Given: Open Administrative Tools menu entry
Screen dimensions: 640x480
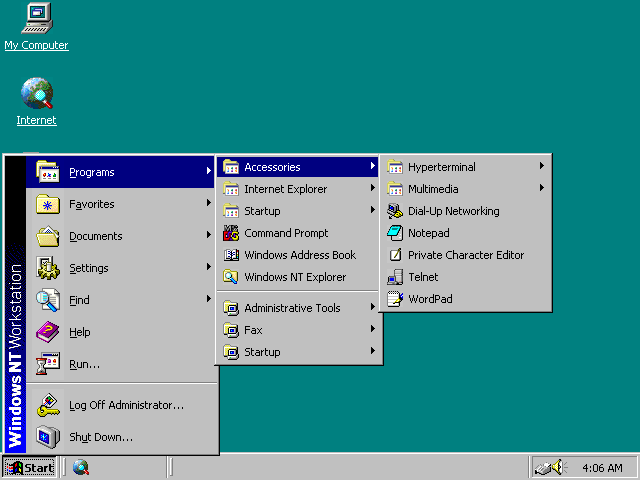Looking at the screenshot, I should [x=297, y=308].
